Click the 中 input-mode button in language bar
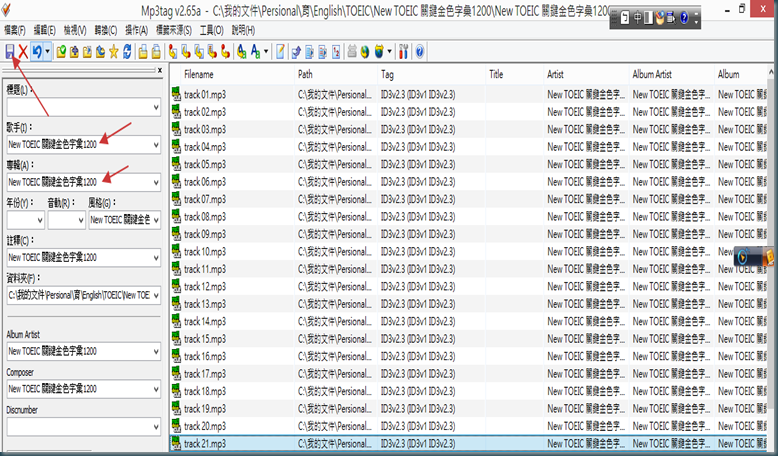Viewport: 778px width, 456px height. (x=637, y=18)
